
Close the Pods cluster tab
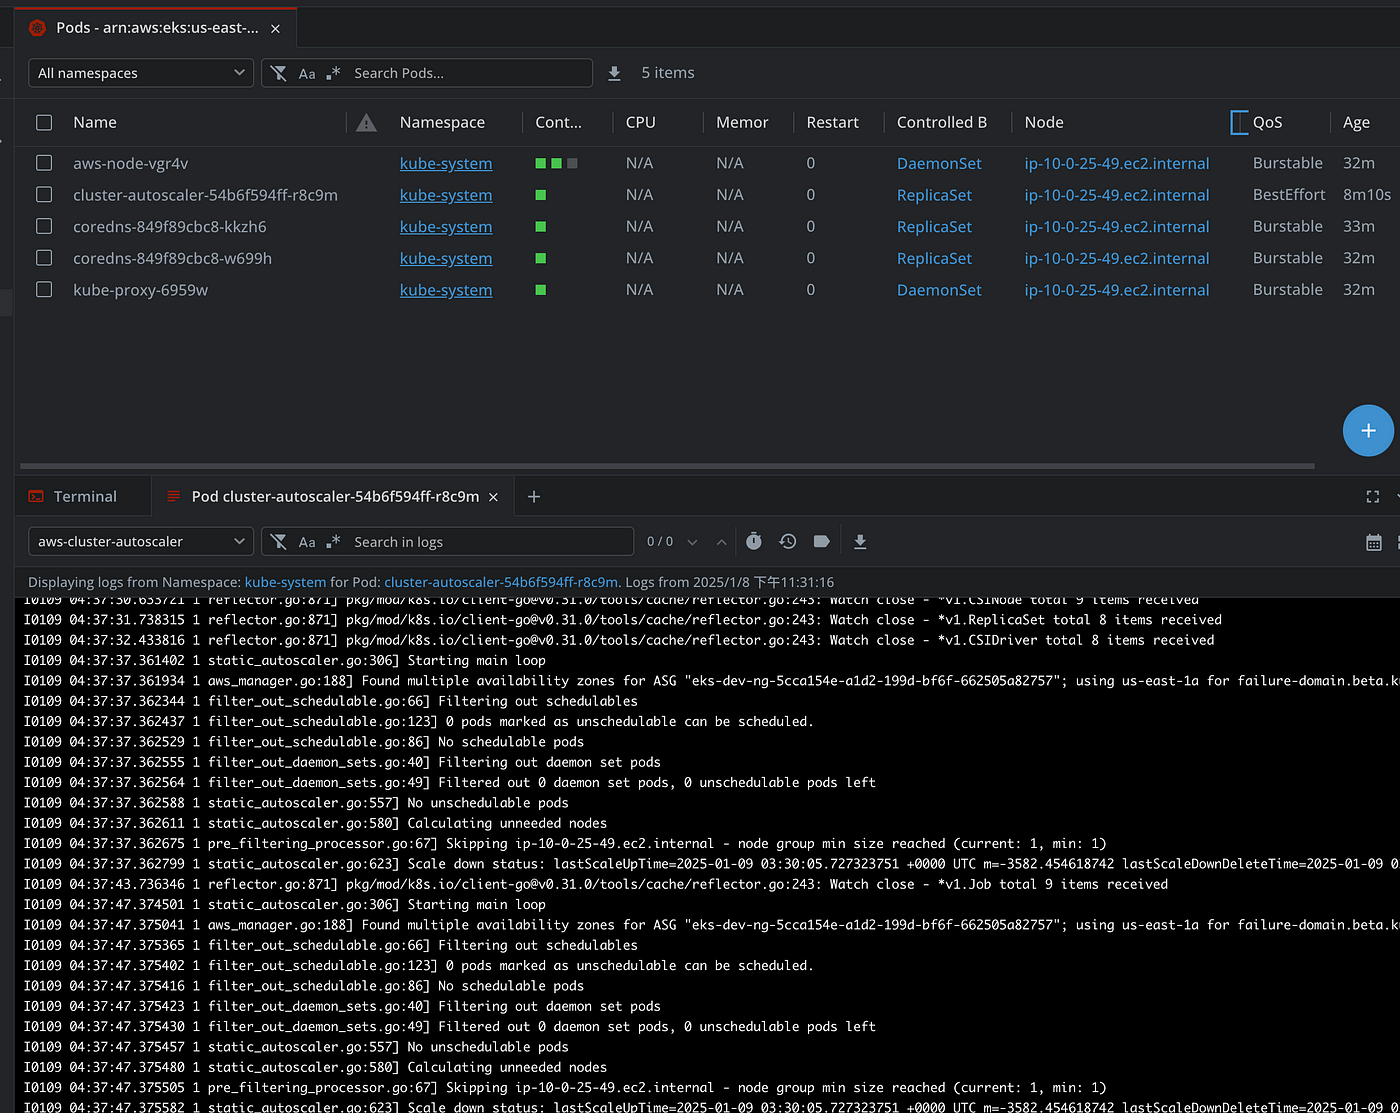tap(275, 28)
